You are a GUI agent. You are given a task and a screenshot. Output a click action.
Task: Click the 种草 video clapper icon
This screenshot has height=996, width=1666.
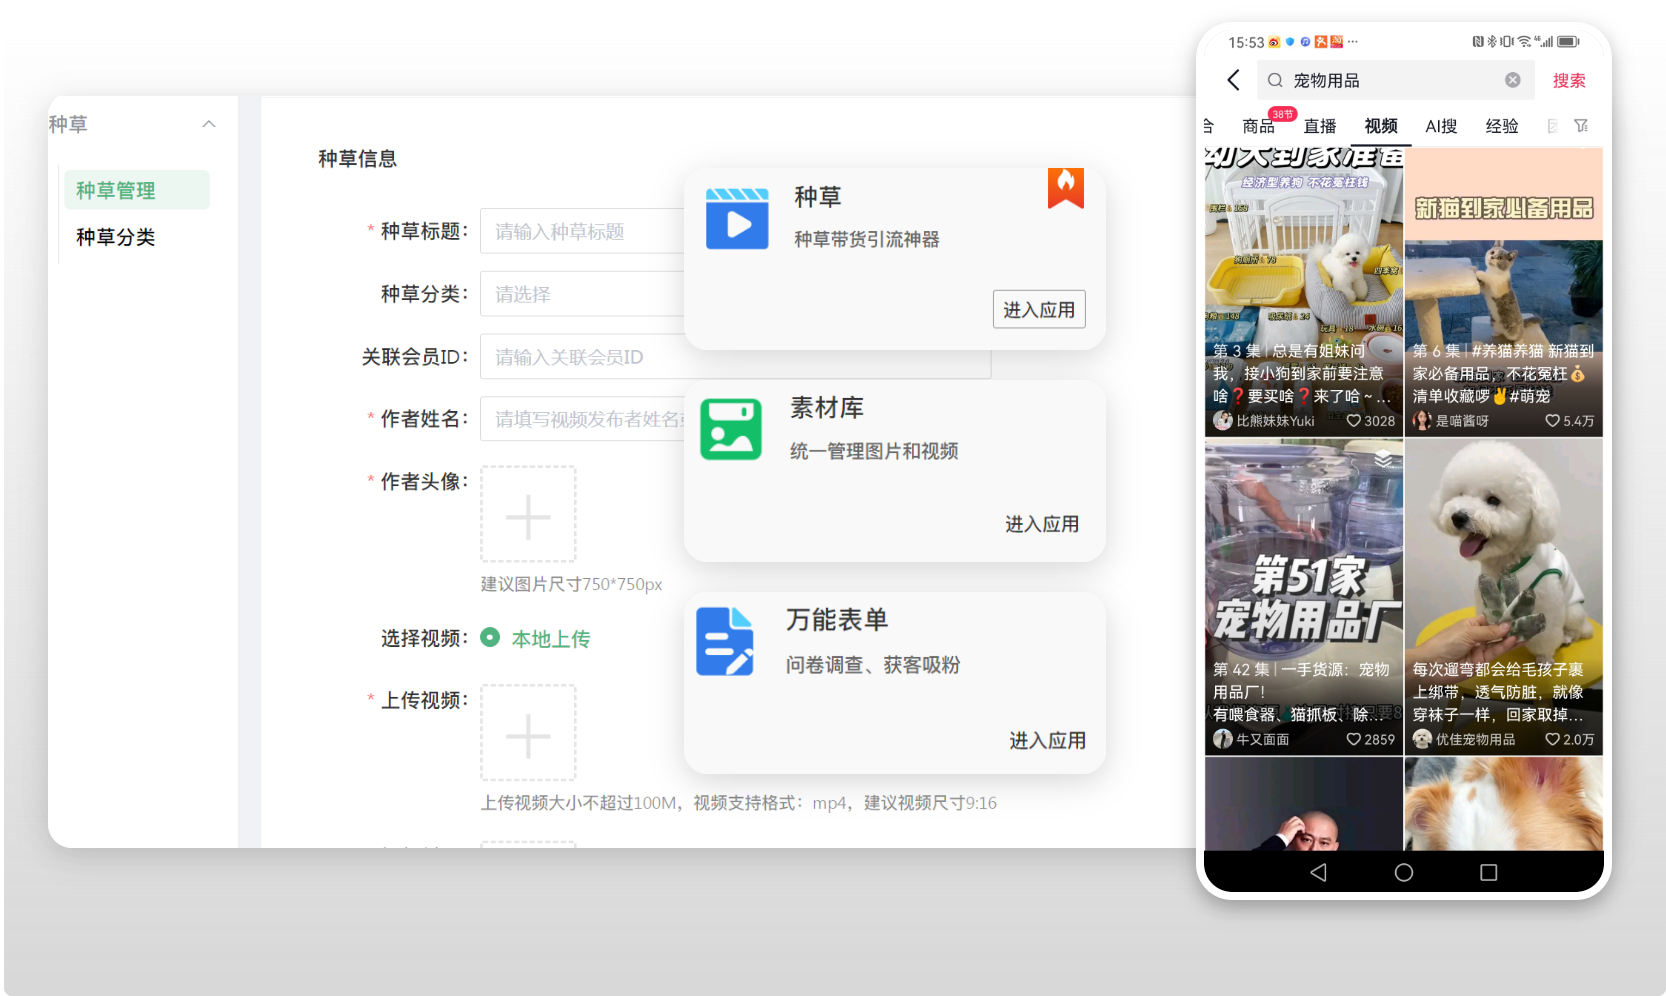(x=737, y=219)
